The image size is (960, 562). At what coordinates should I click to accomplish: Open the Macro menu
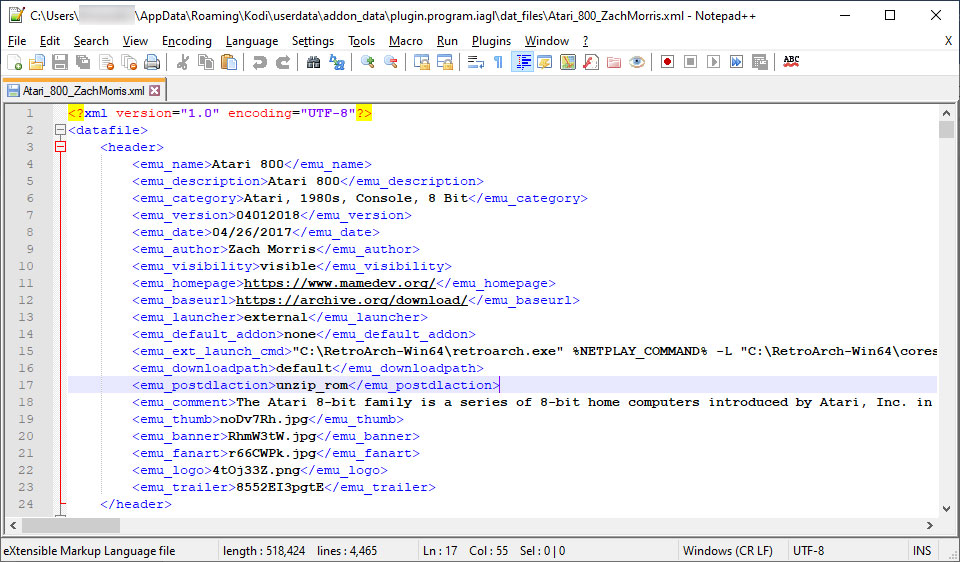405,41
